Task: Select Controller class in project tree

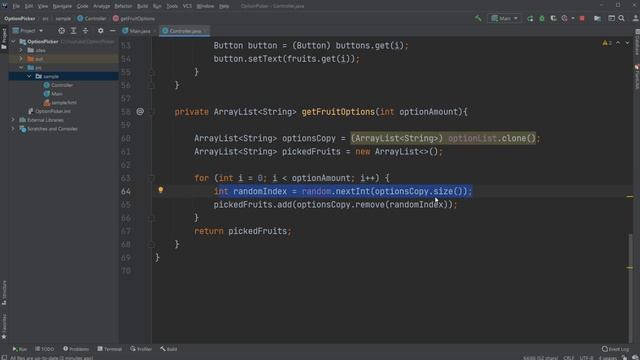Action: click(58, 85)
